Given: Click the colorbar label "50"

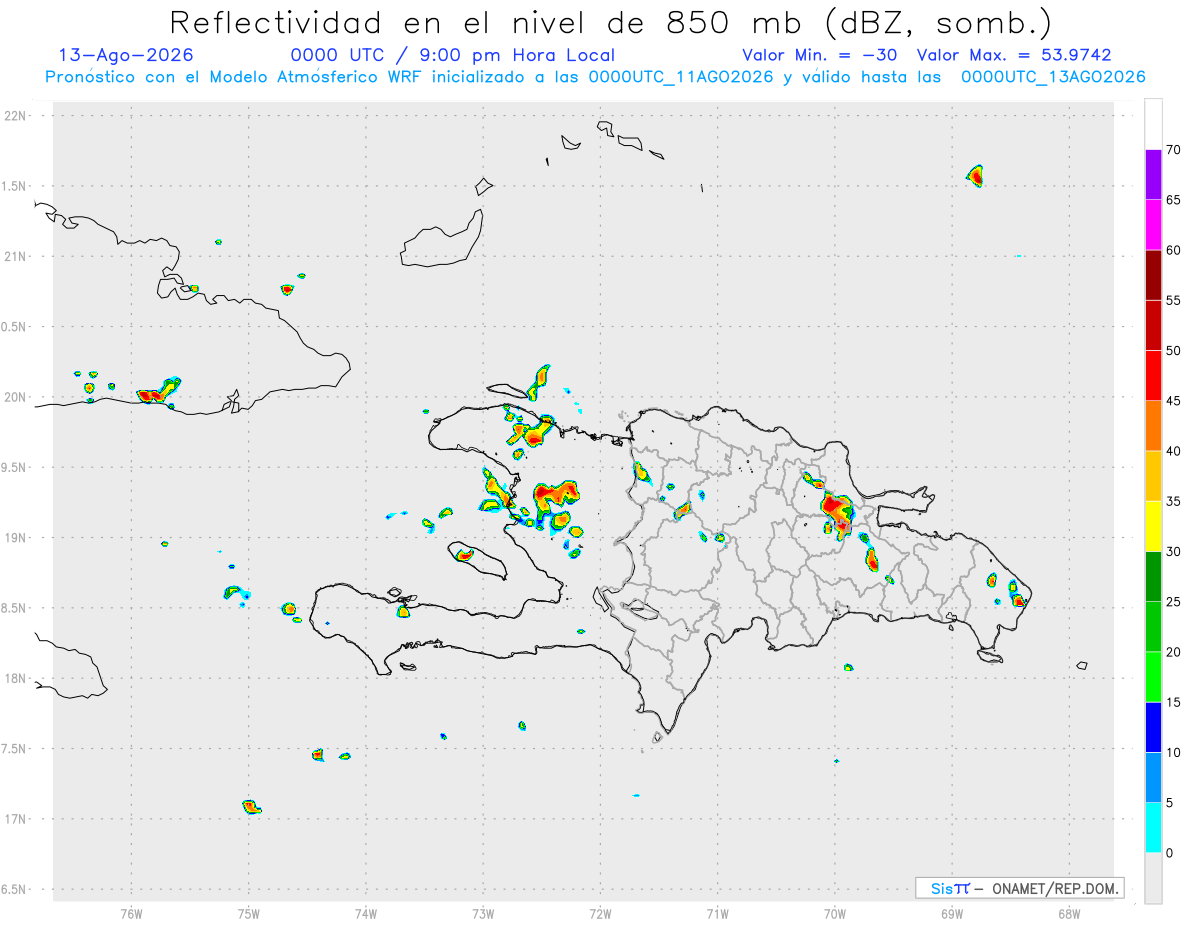Looking at the screenshot, I should [x=1174, y=351].
